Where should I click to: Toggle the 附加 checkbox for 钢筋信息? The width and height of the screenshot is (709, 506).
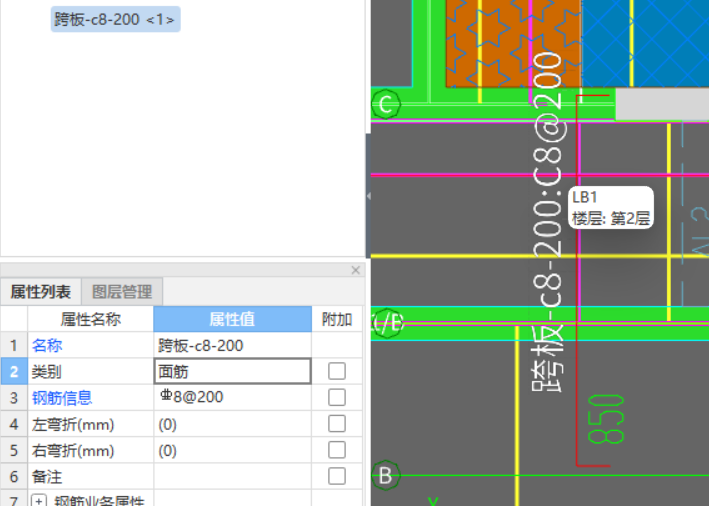[337, 397]
